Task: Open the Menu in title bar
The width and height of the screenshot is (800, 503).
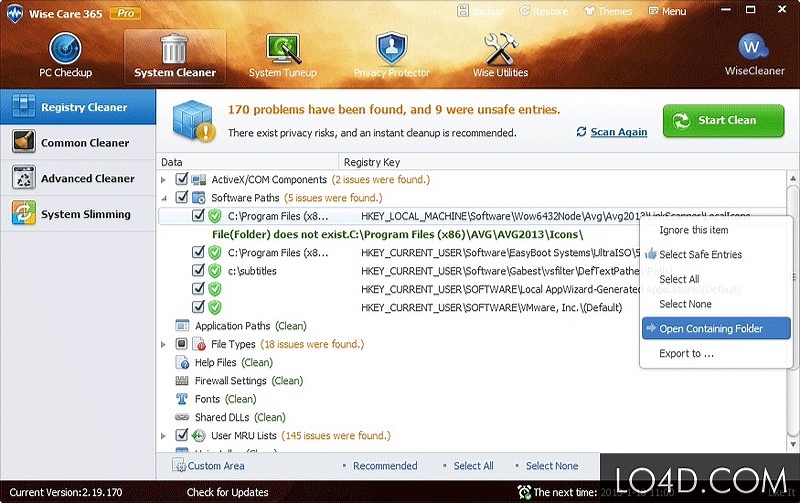Action: click(x=667, y=11)
